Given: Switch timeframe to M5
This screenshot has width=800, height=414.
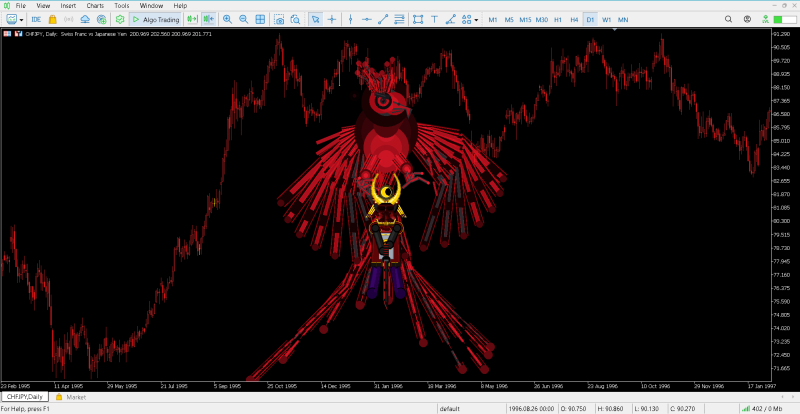Looking at the screenshot, I should coord(509,20).
